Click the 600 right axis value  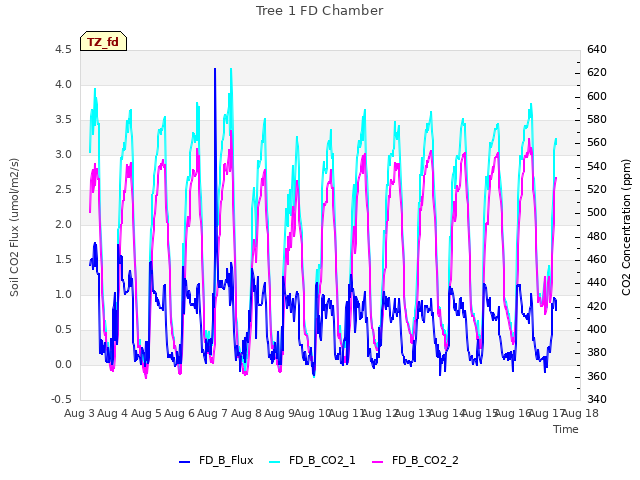point(597,96)
